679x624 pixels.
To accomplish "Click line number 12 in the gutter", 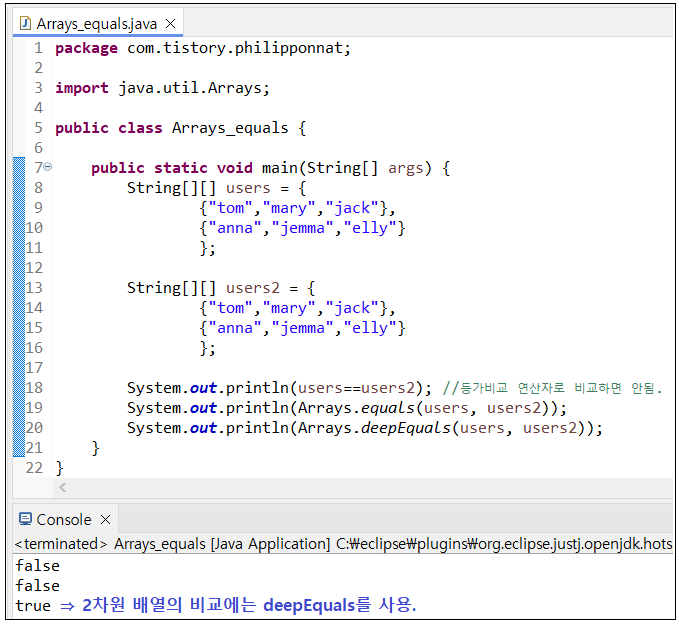I will click(34, 268).
